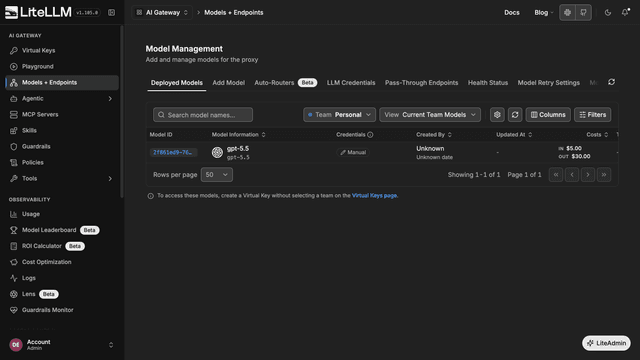Click the GitHub icon in header
The height and width of the screenshot is (360, 640).
tap(583, 13)
